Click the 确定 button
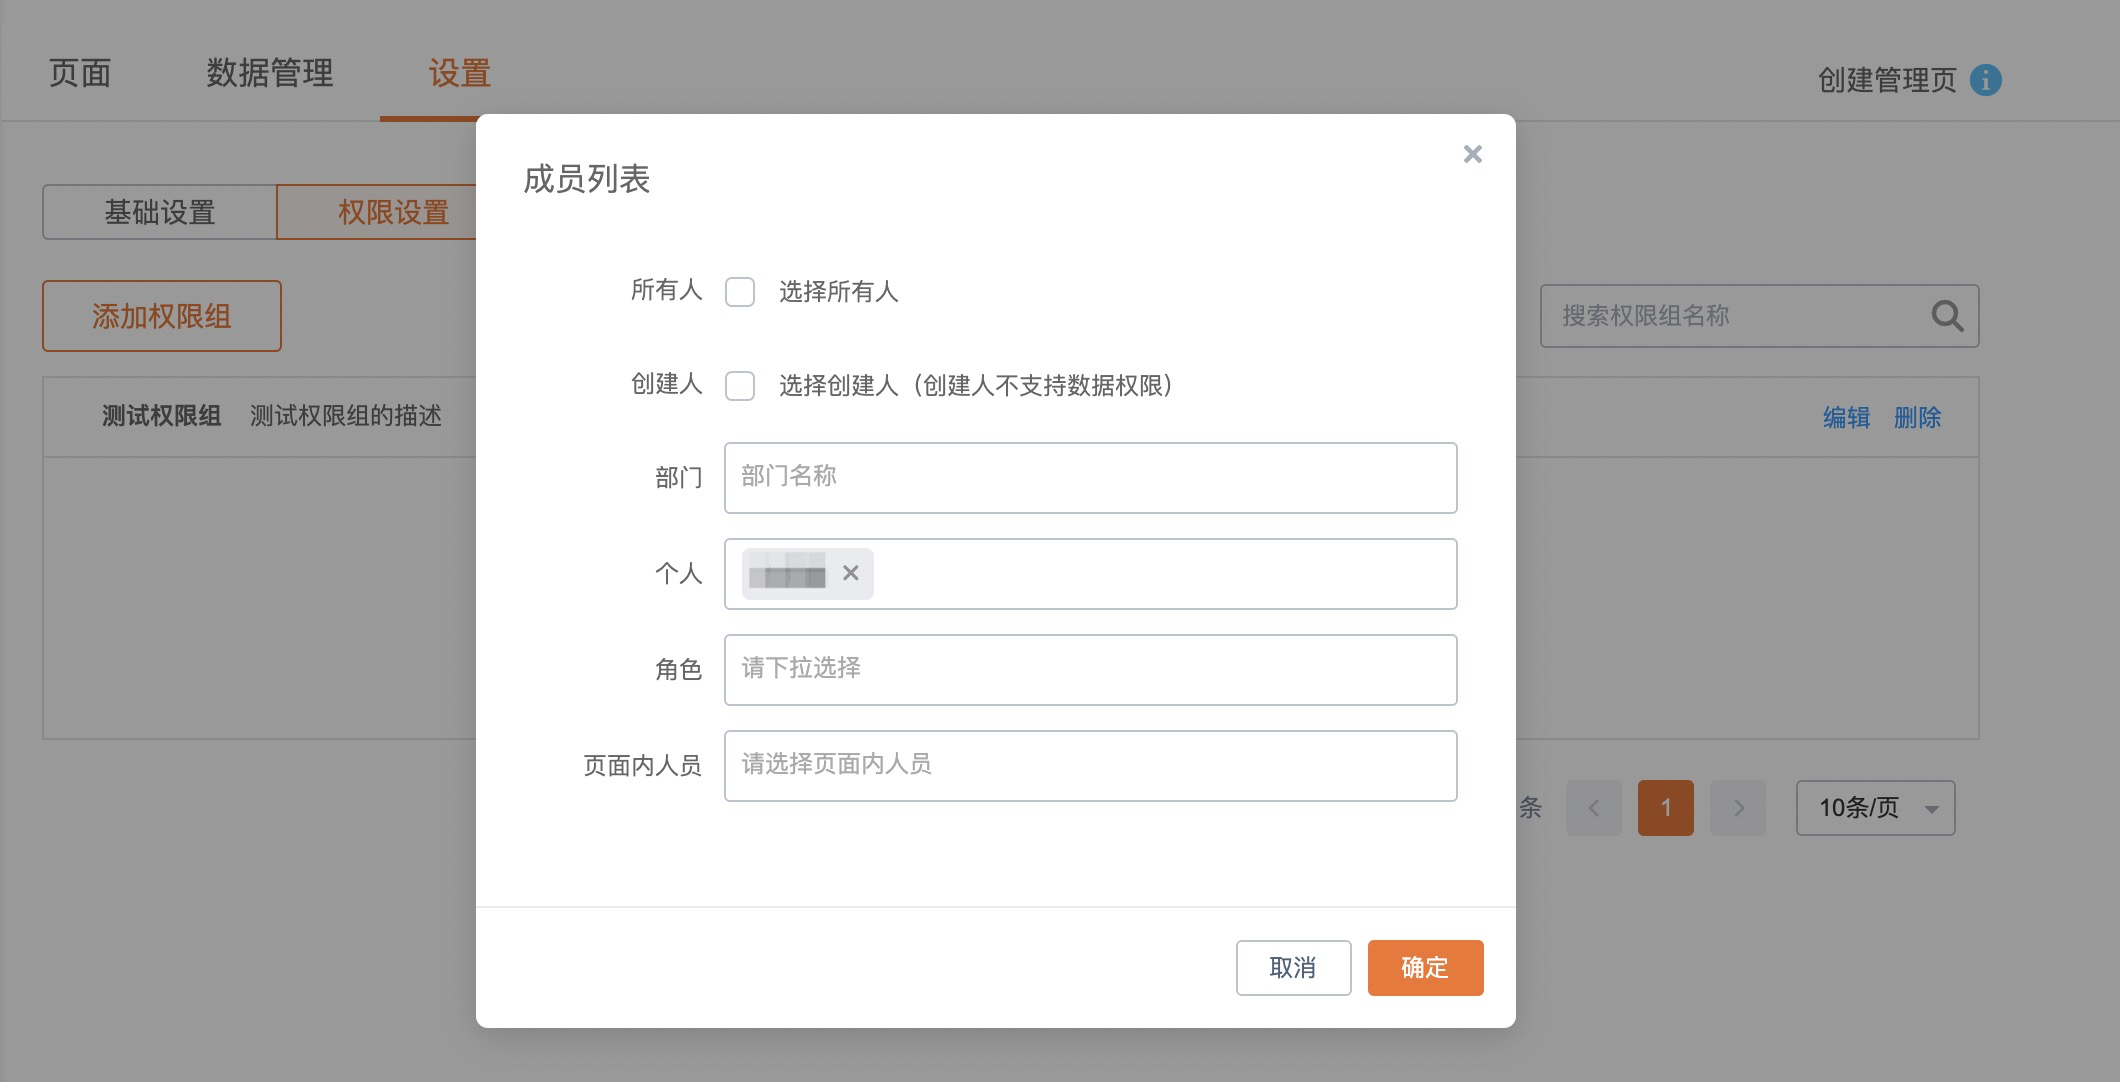The image size is (2120, 1082). (1425, 968)
